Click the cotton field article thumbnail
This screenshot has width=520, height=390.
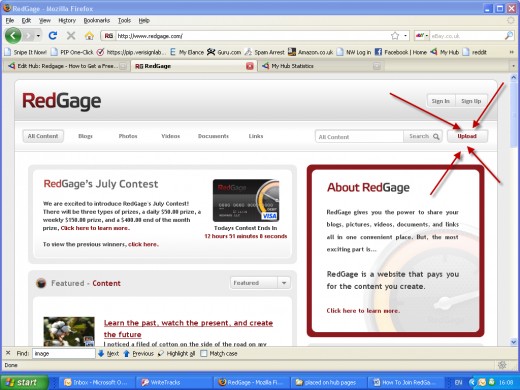(69, 331)
